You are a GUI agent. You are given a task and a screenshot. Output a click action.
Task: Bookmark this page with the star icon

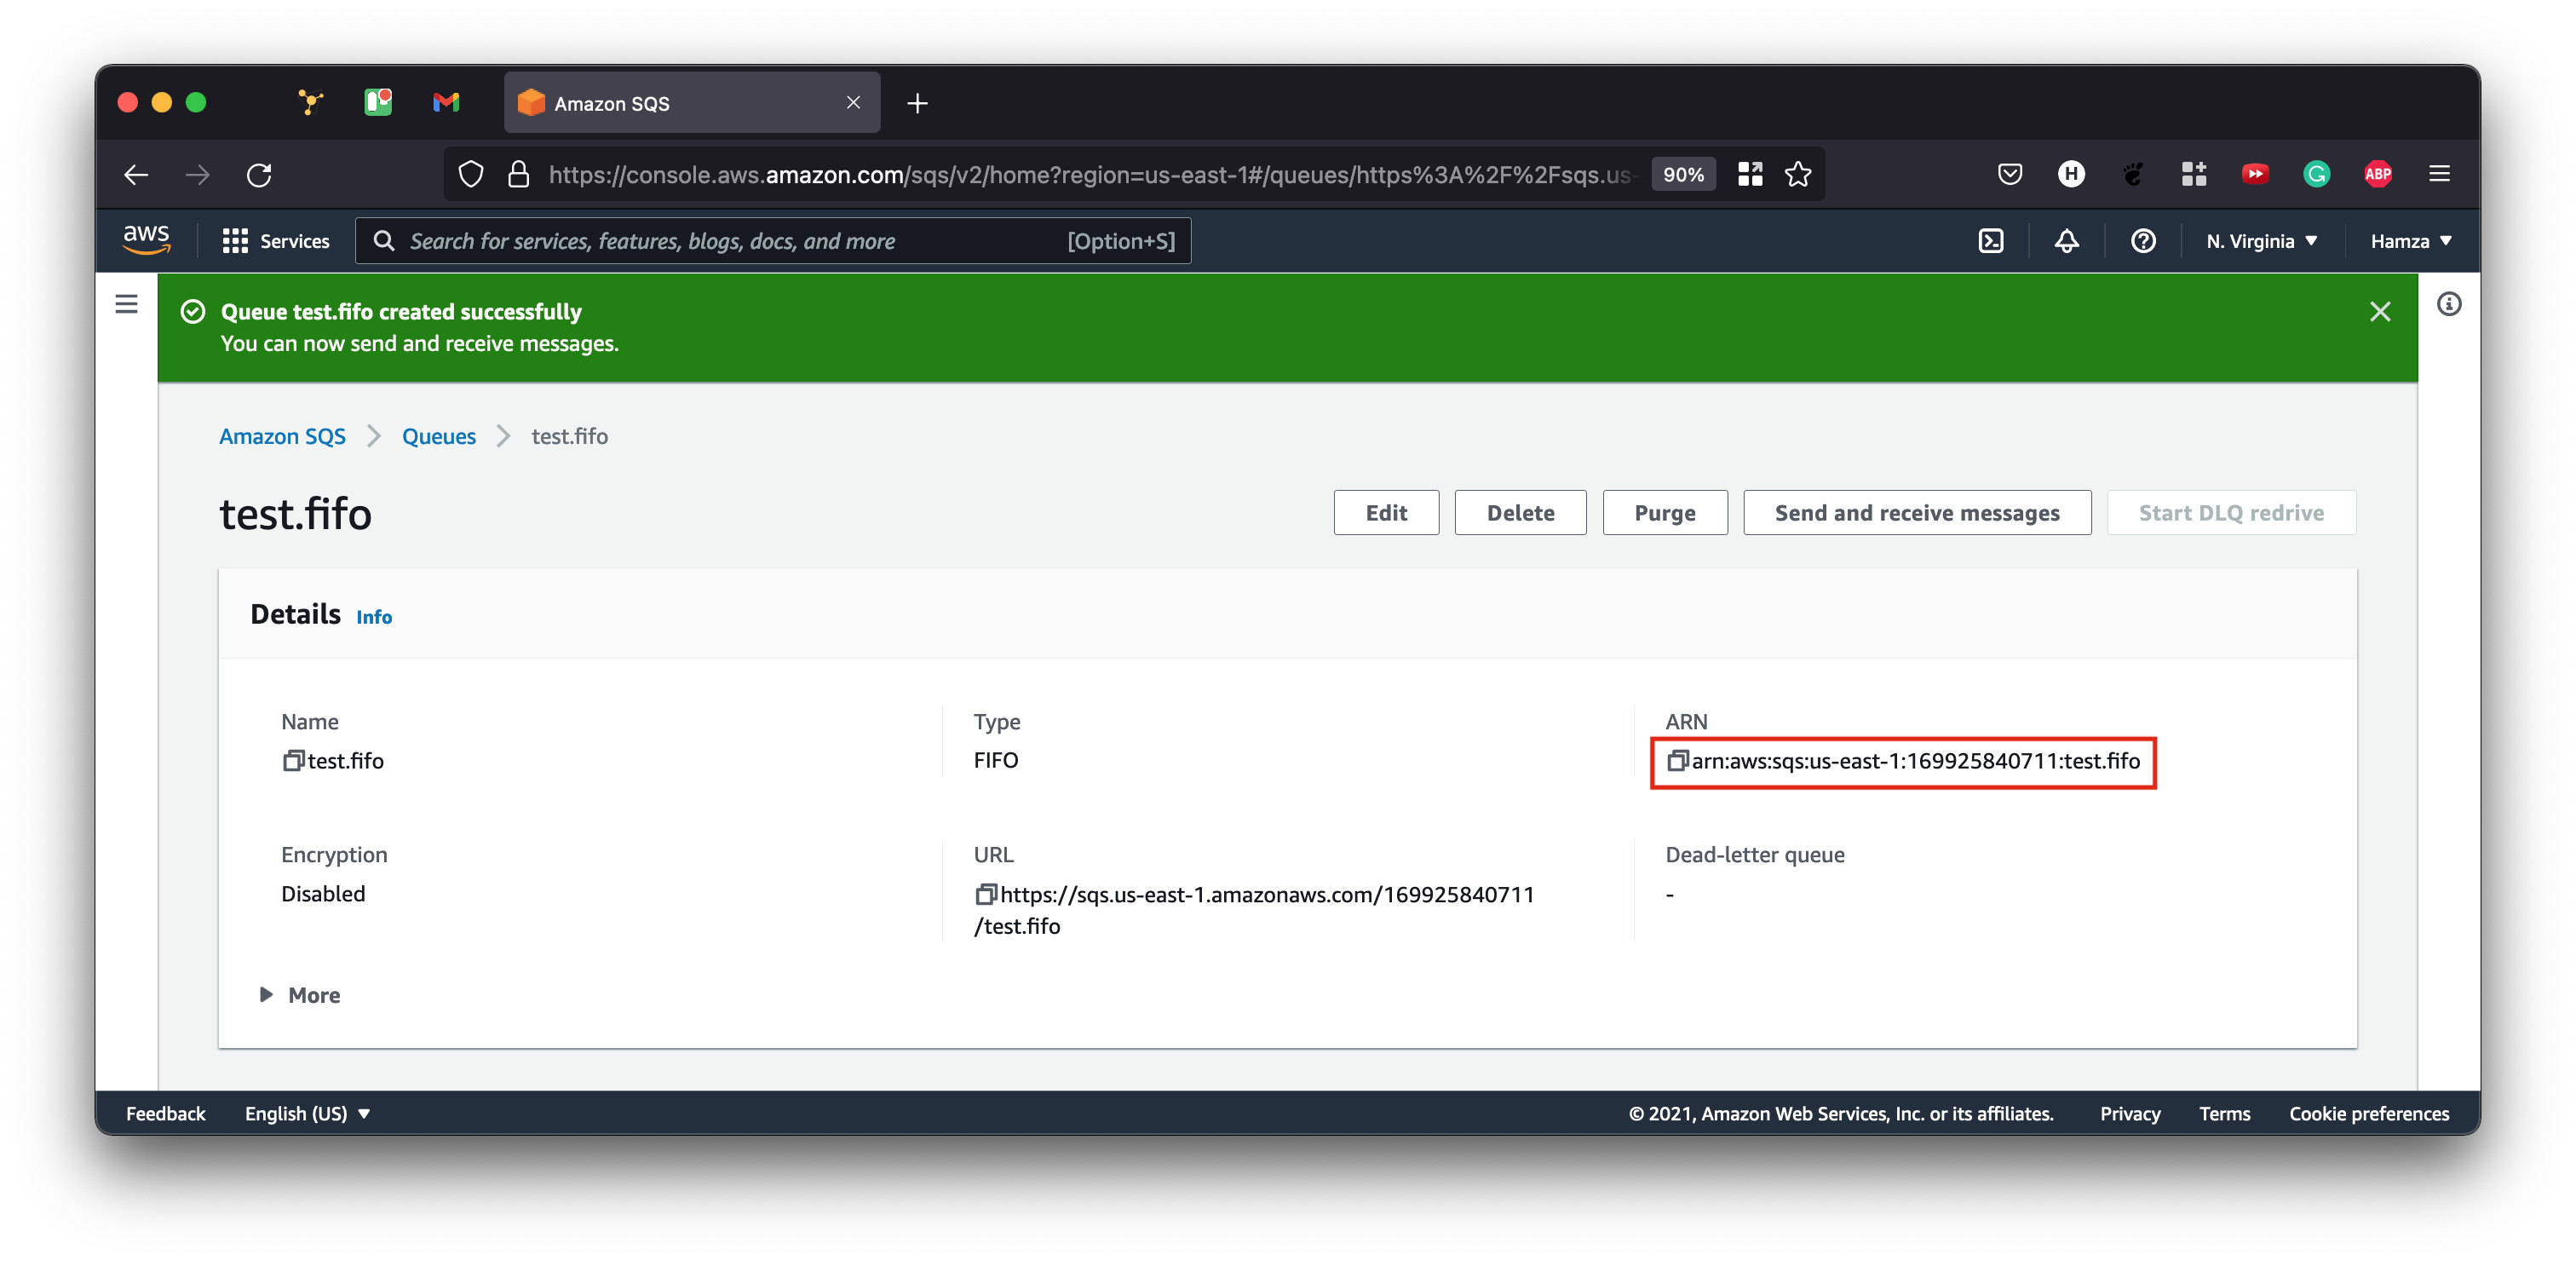point(1798,174)
